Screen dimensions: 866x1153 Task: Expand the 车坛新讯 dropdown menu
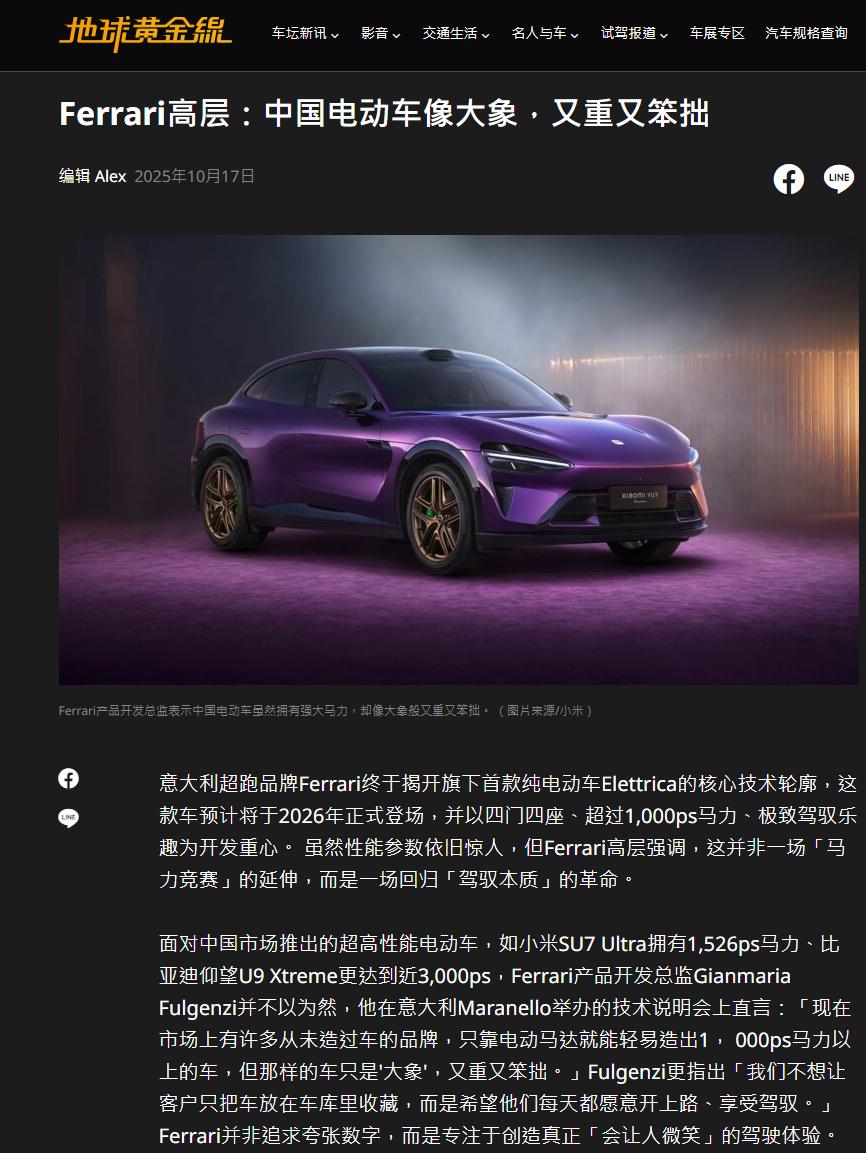305,34
